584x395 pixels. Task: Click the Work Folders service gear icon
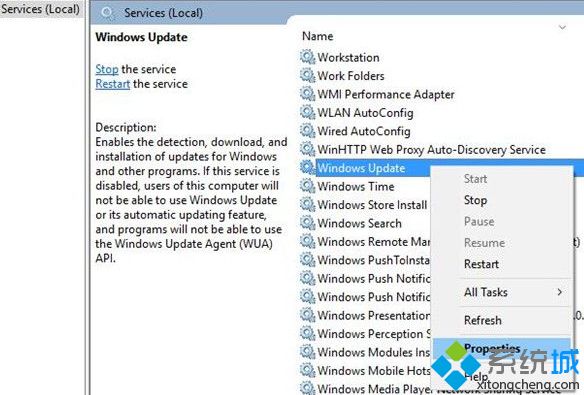[x=308, y=76]
